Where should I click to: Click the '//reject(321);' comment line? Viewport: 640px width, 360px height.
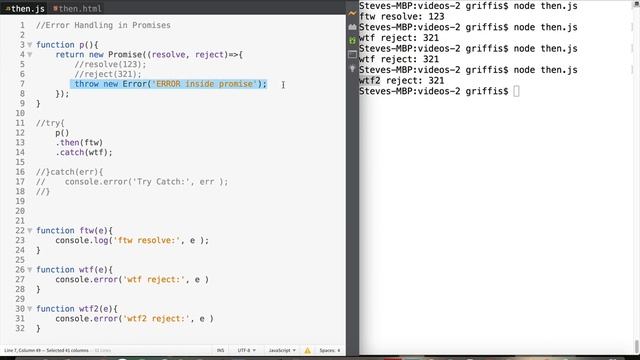coord(108,74)
